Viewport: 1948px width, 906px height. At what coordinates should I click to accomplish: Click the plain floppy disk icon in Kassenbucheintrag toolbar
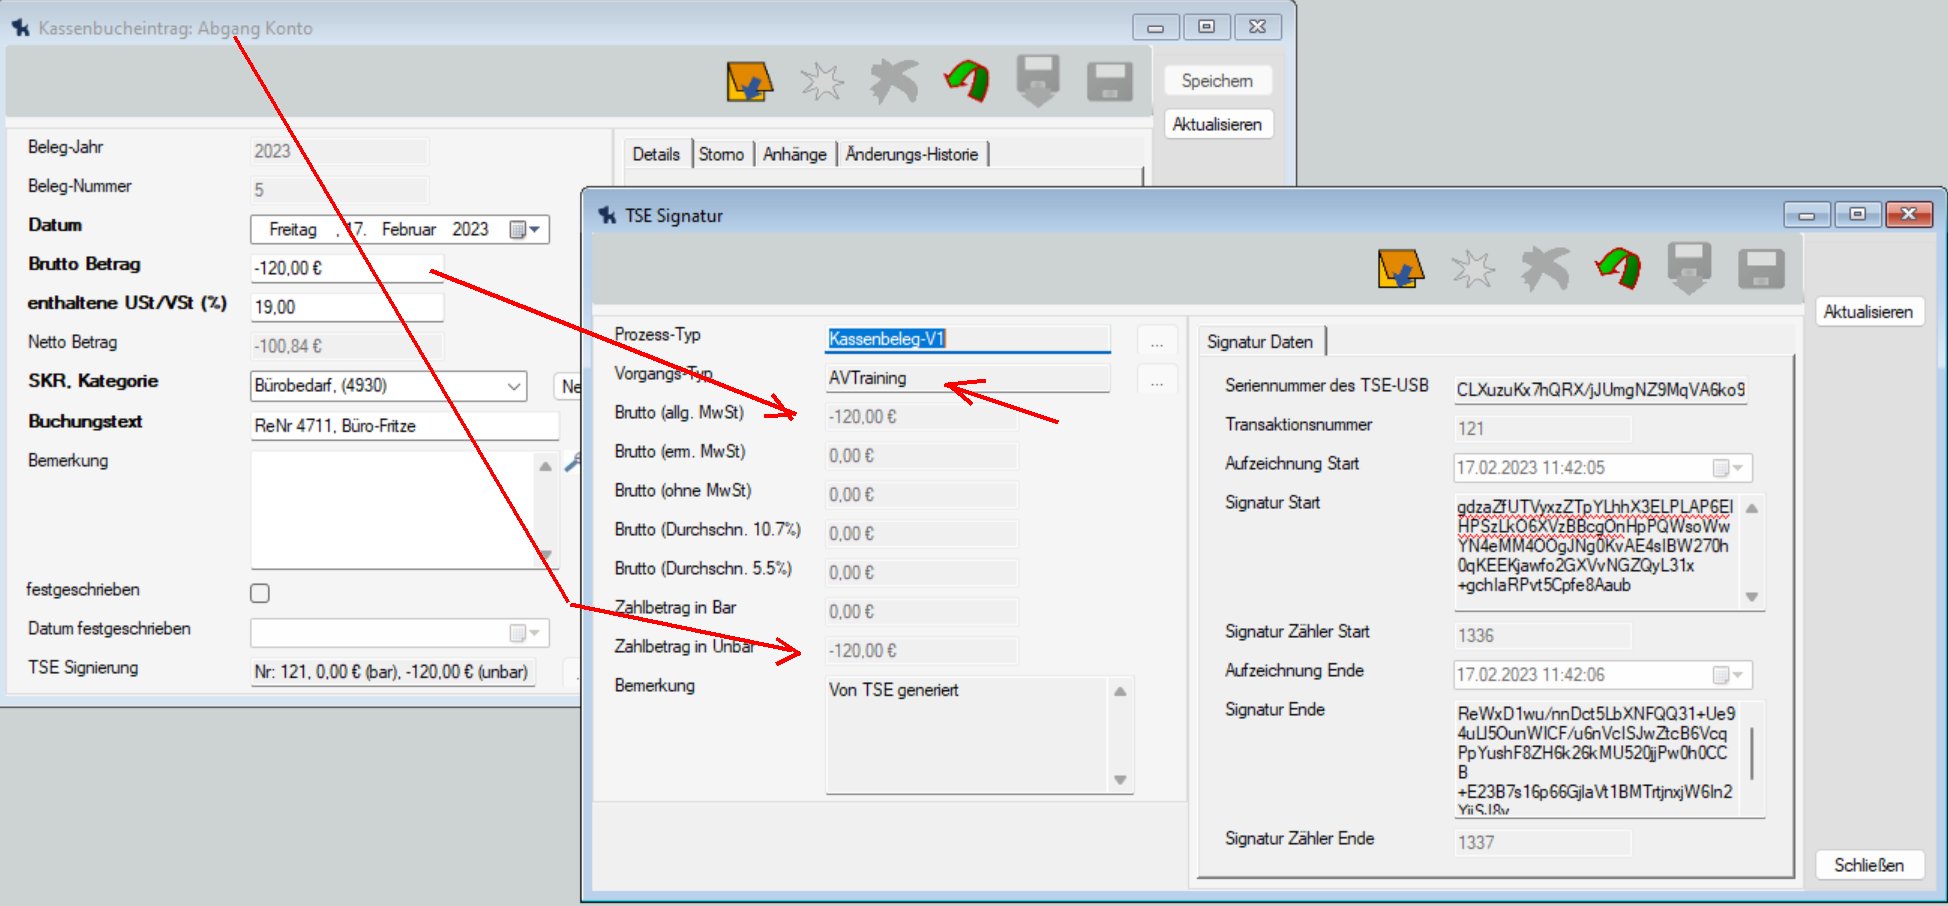(1109, 82)
